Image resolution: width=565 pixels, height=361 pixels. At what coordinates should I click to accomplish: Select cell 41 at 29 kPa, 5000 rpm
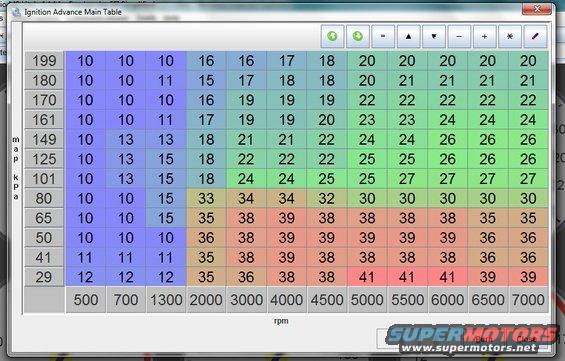click(367, 277)
